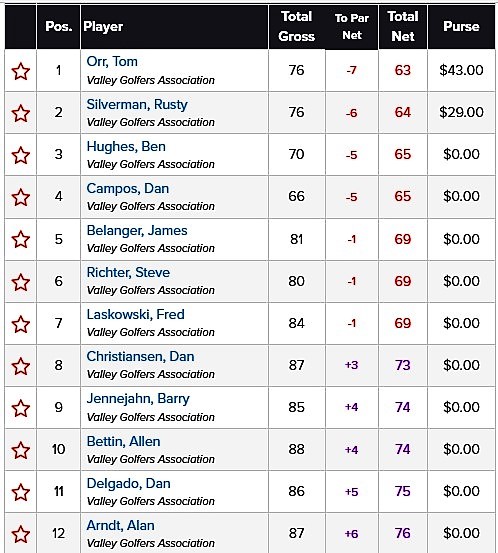Sort by the Pos. column header
498x553 pixels.
[x=59, y=26]
